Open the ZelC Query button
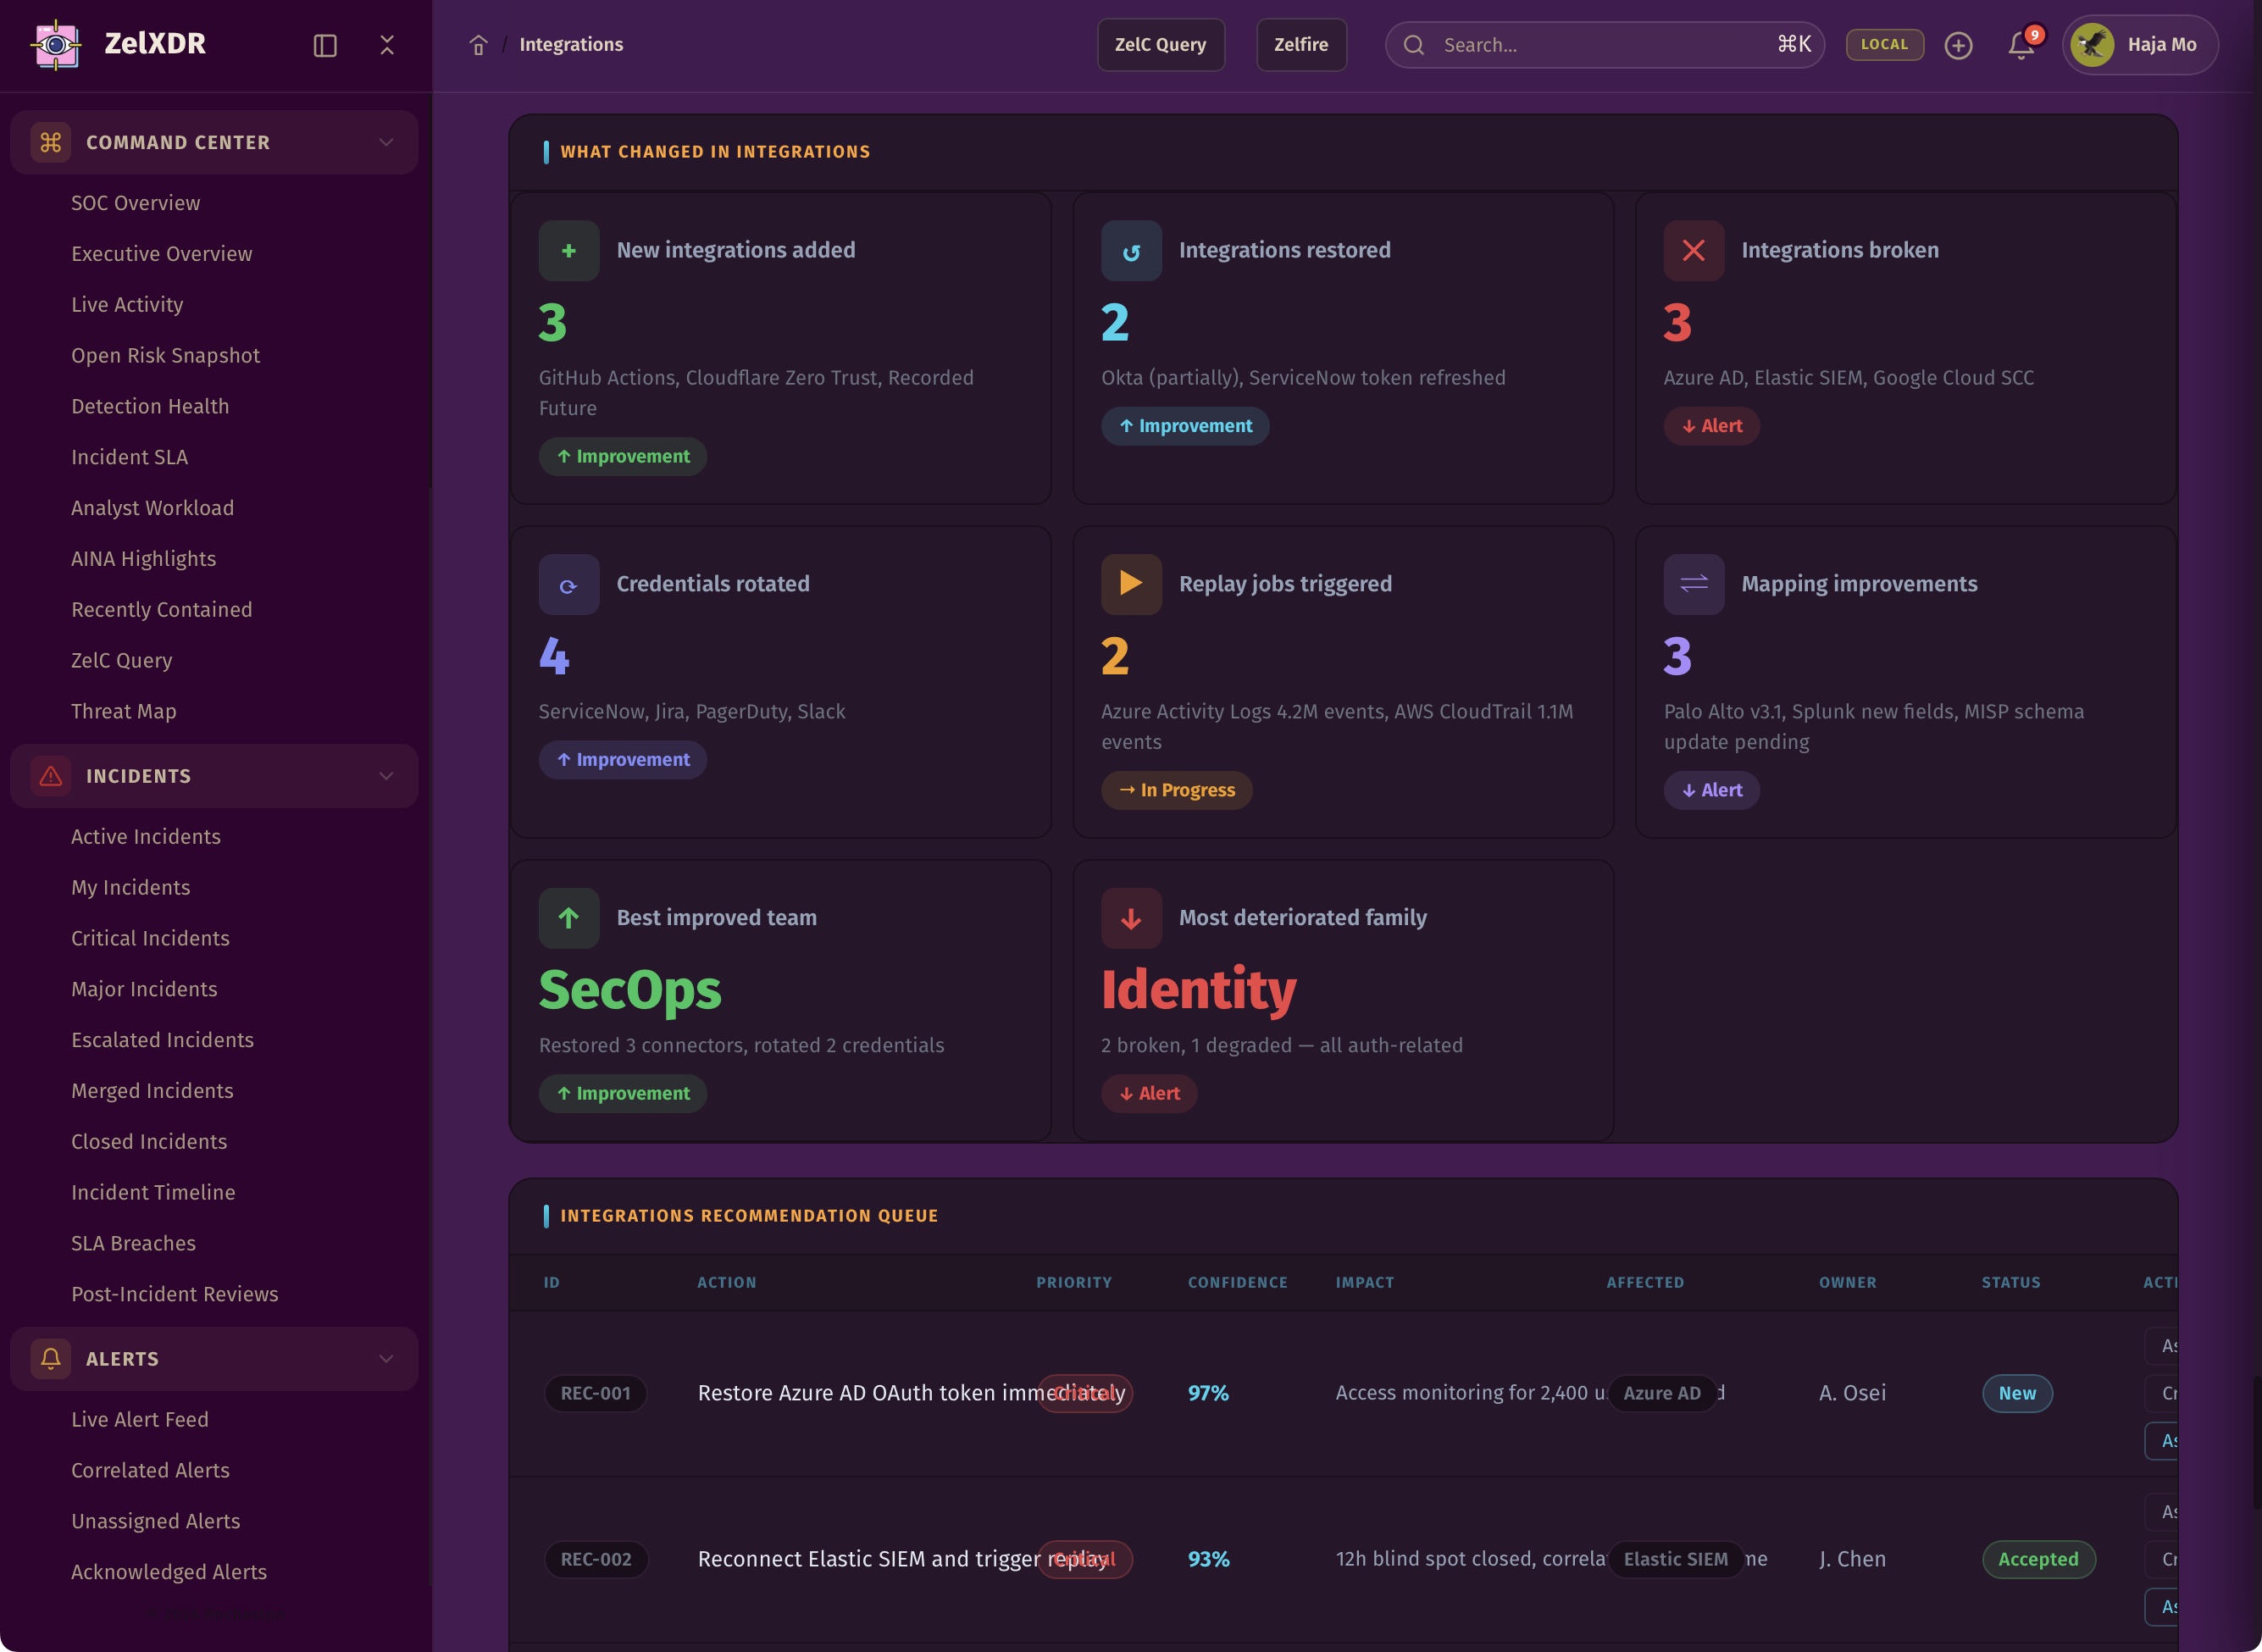The height and width of the screenshot is (1652, 2262). tap(1160, 45)
